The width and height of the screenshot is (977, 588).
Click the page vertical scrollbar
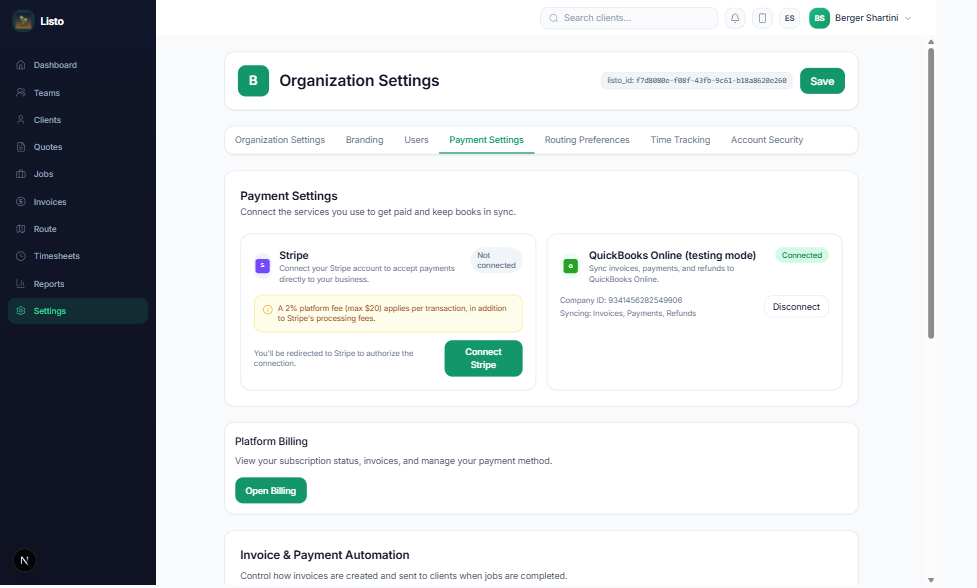[931, 193]
